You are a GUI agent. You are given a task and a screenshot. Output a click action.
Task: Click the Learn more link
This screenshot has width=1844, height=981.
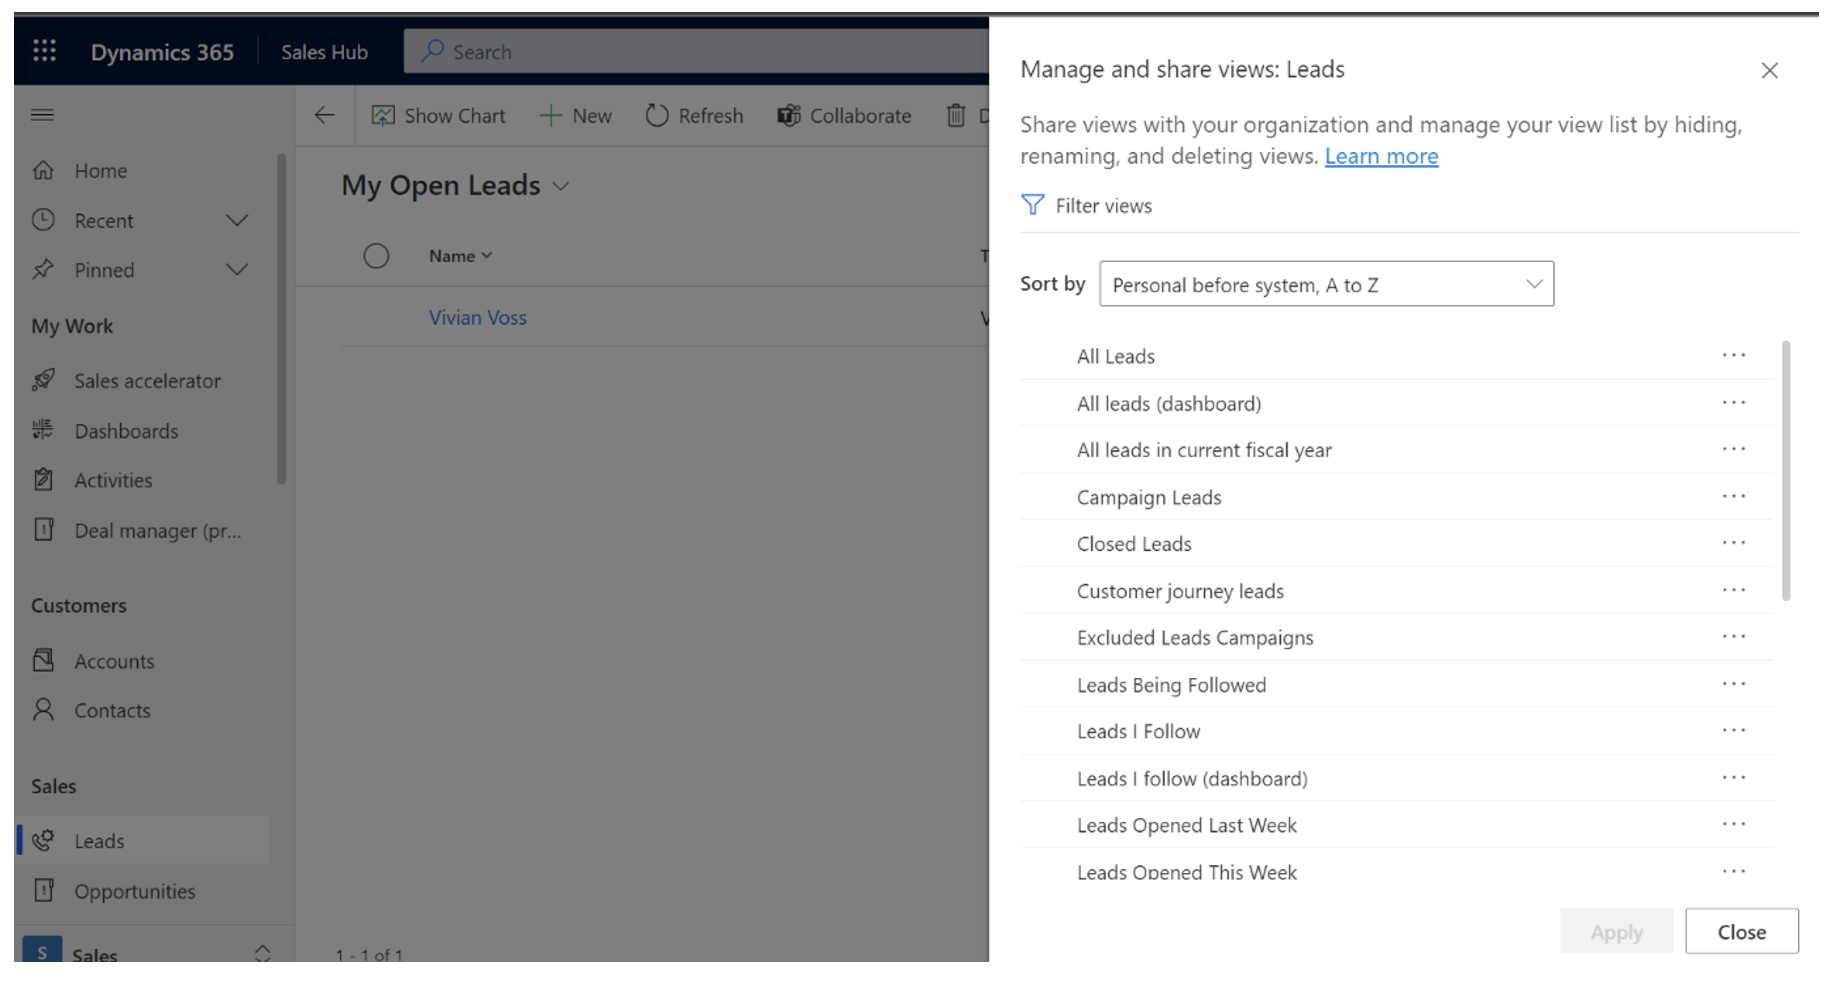pos(1381,157)
